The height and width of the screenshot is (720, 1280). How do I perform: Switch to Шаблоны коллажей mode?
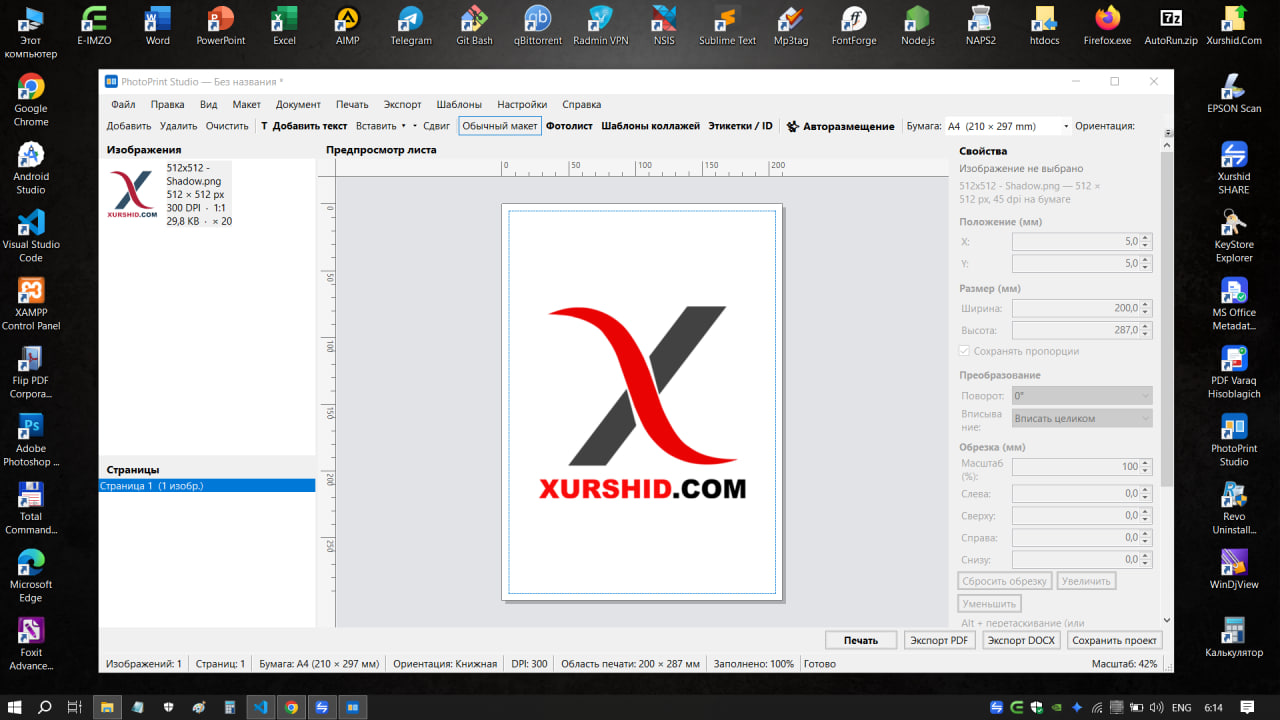click(x=650, y=126)
